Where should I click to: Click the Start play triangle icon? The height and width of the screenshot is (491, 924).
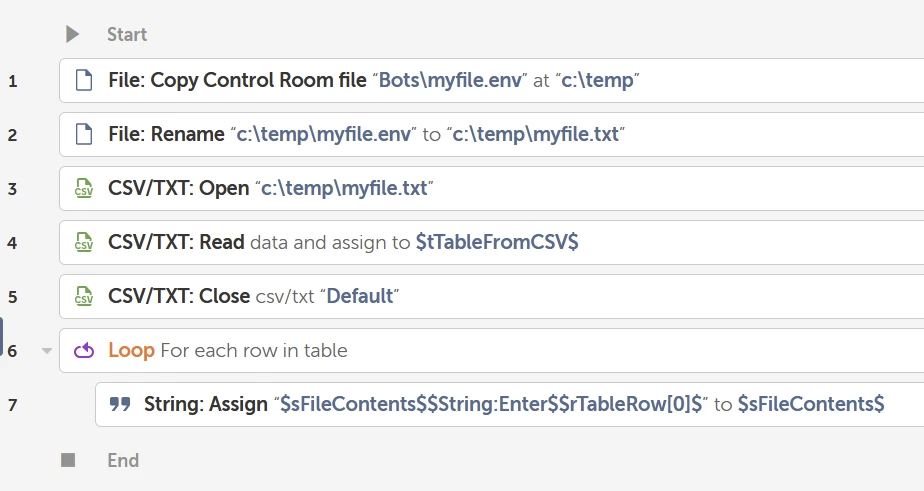pos(72,34)
